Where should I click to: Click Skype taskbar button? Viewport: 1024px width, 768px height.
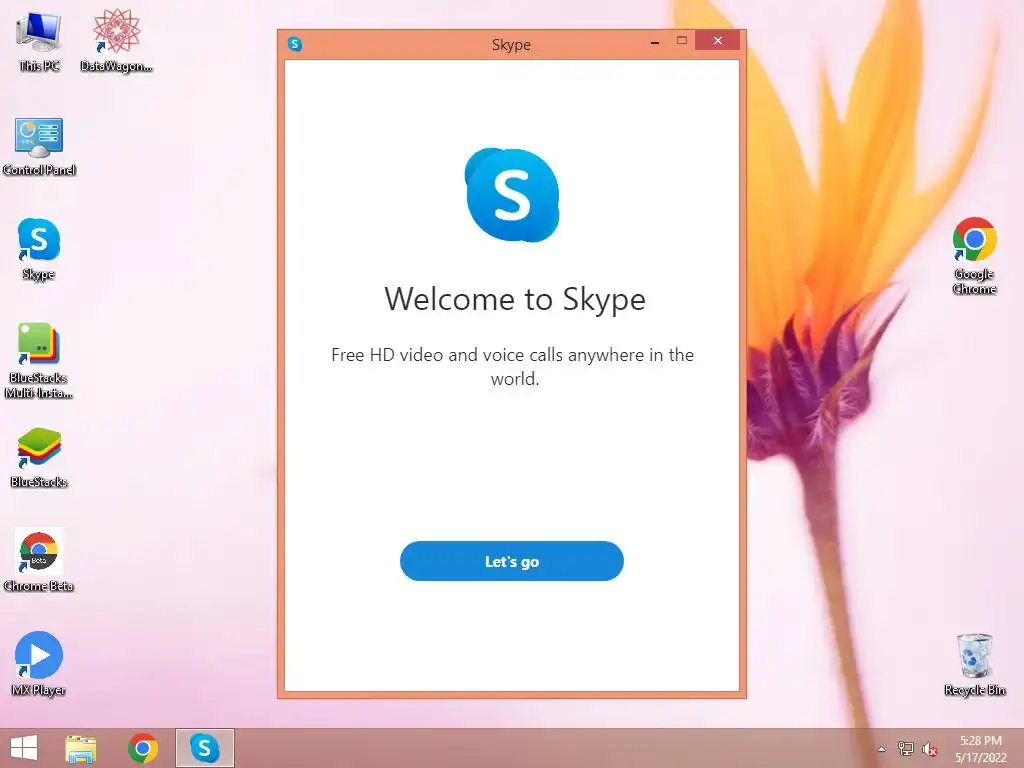204,748
